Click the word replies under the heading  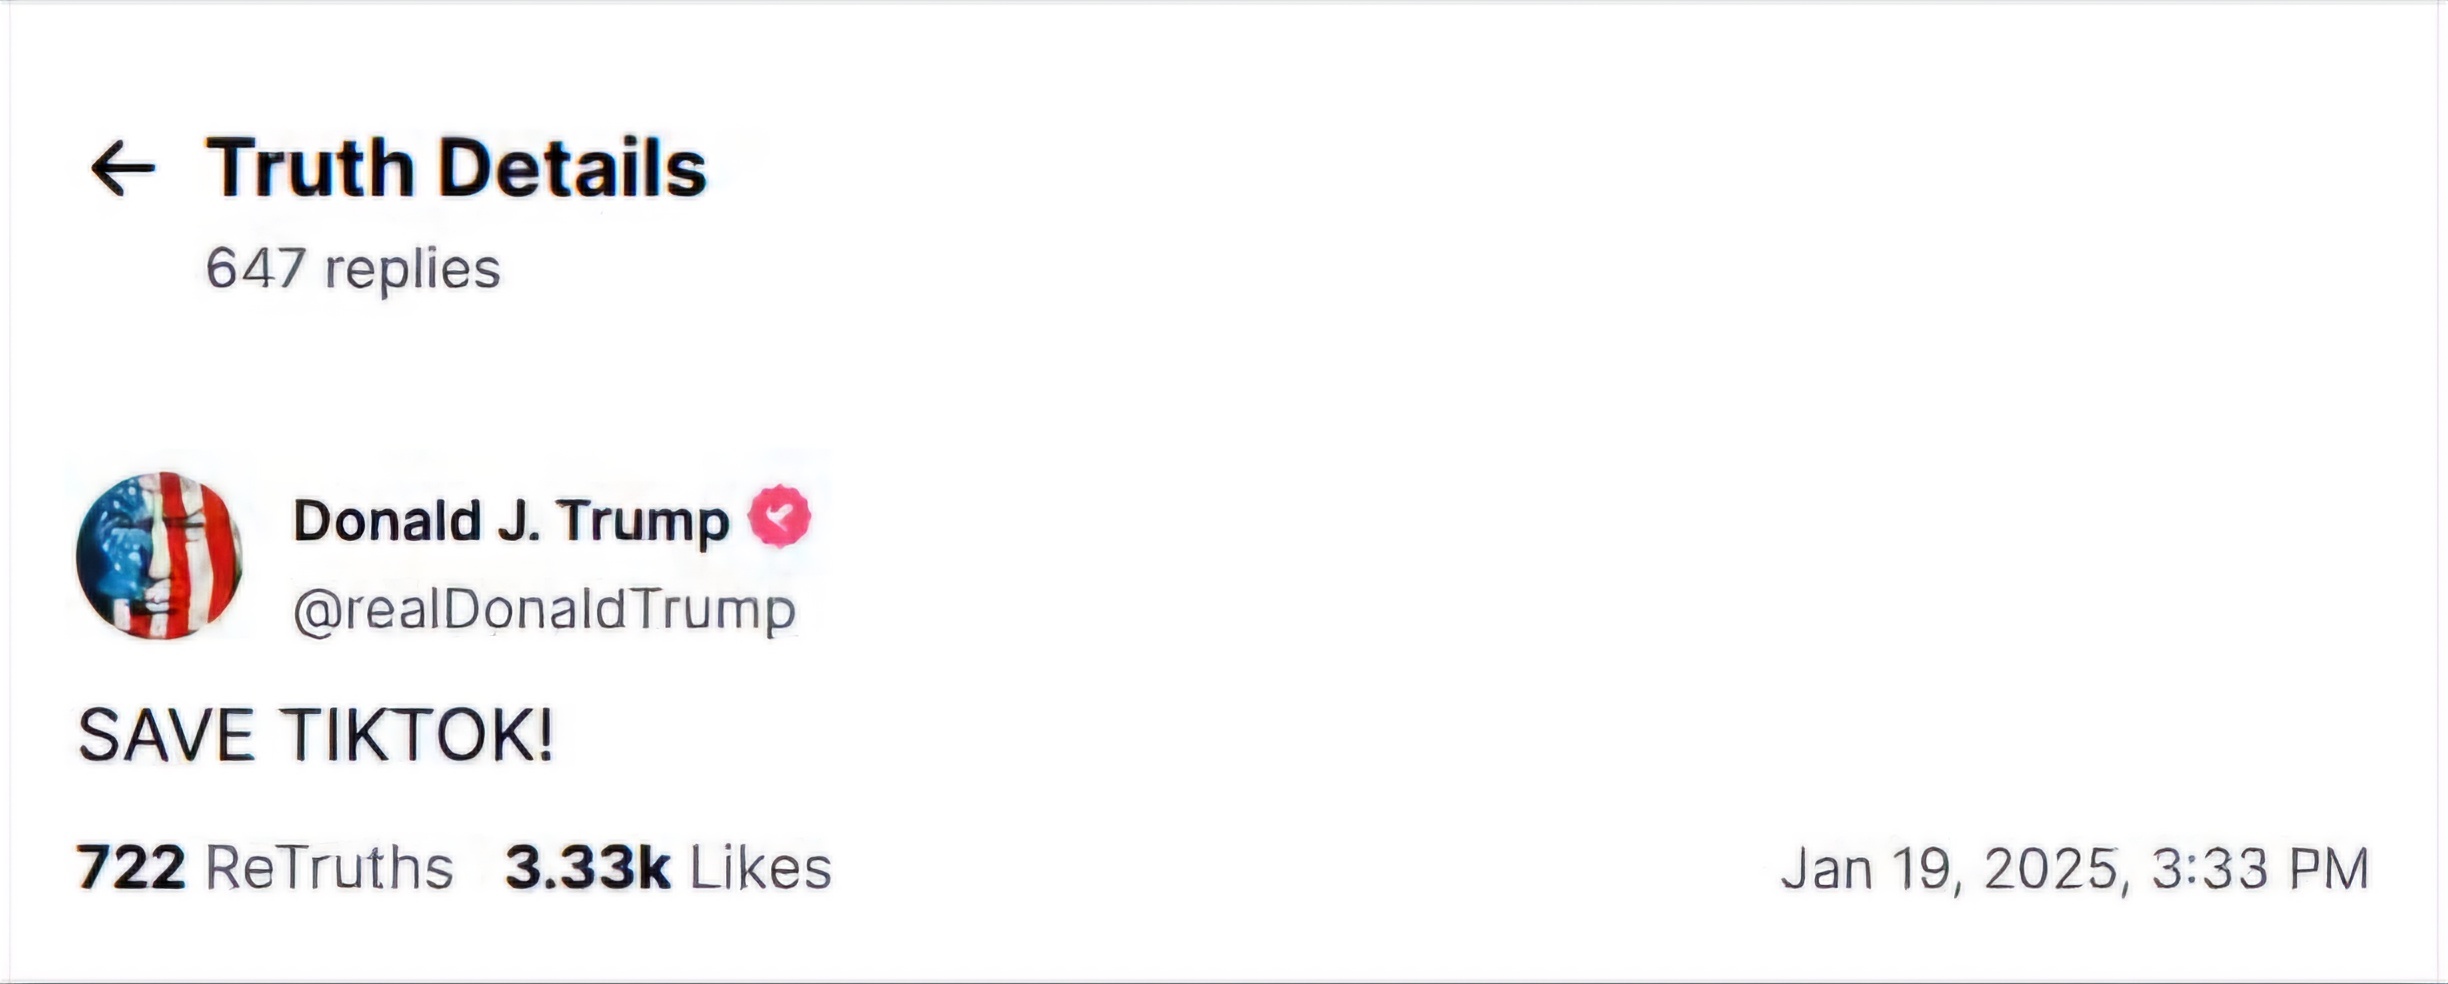pos(412,269)
